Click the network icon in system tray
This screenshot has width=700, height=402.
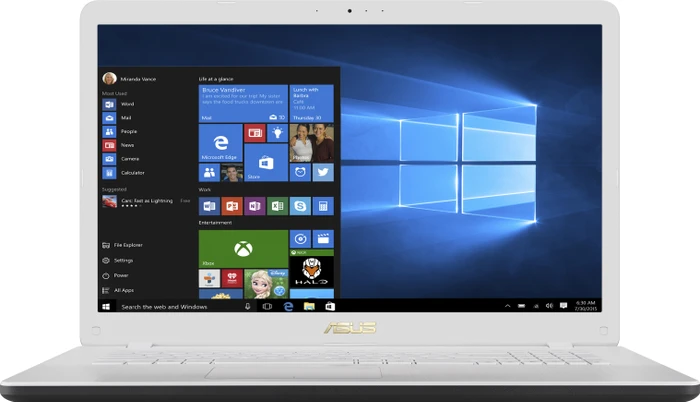pos(536,306)
